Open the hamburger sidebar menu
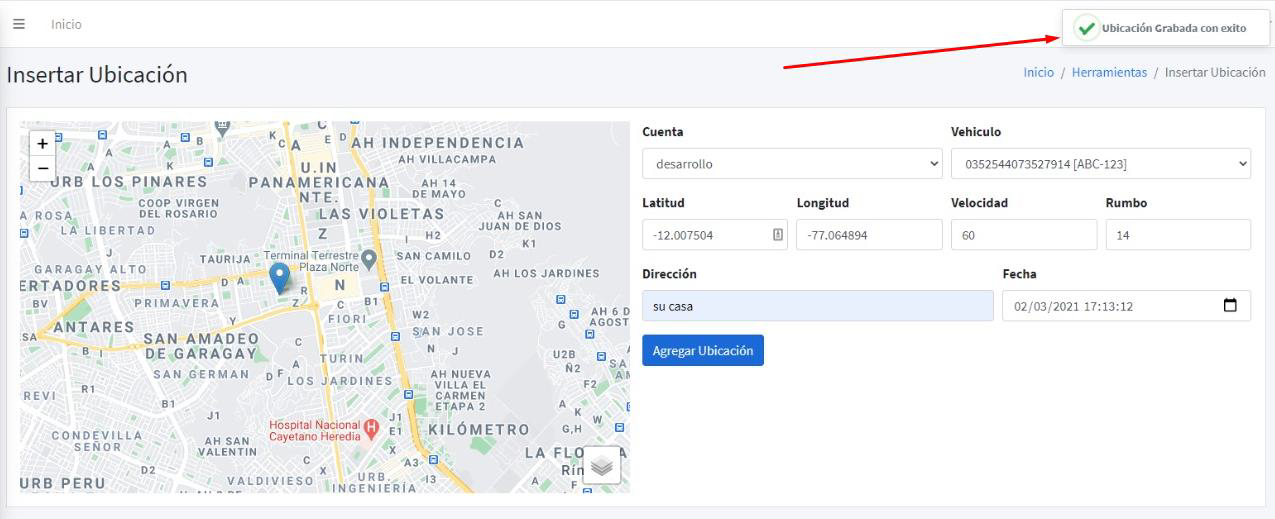Screen dimensions: 1275x519 point(19,24)
